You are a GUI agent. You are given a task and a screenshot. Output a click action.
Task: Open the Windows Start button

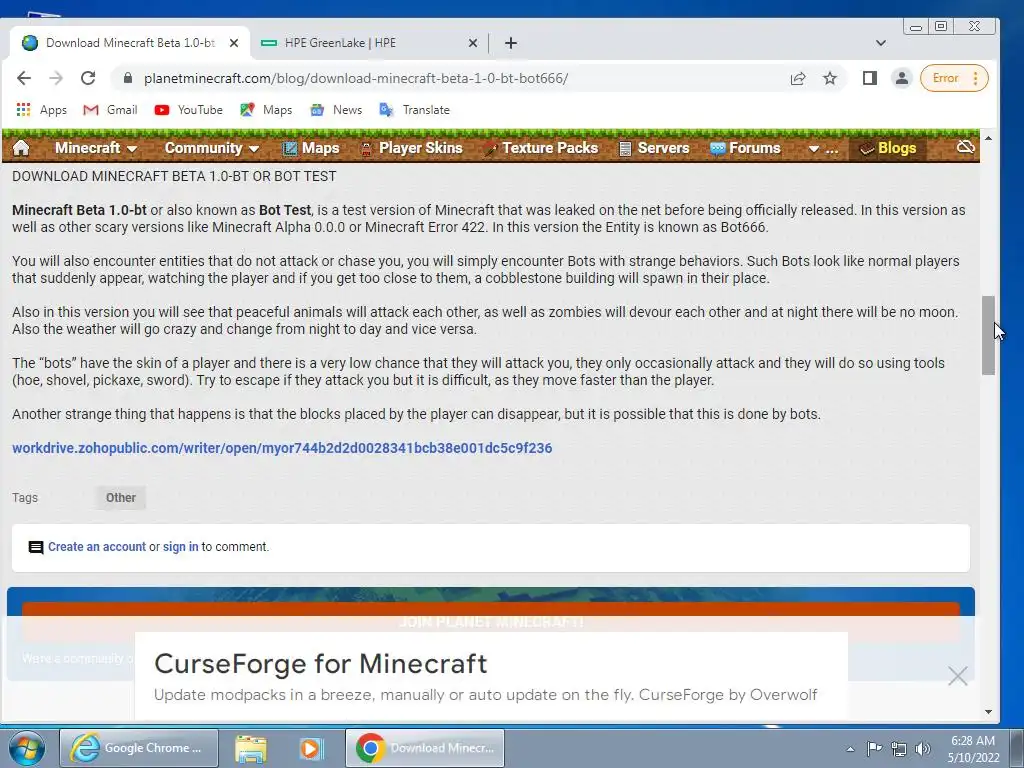(x=26, y=748)
